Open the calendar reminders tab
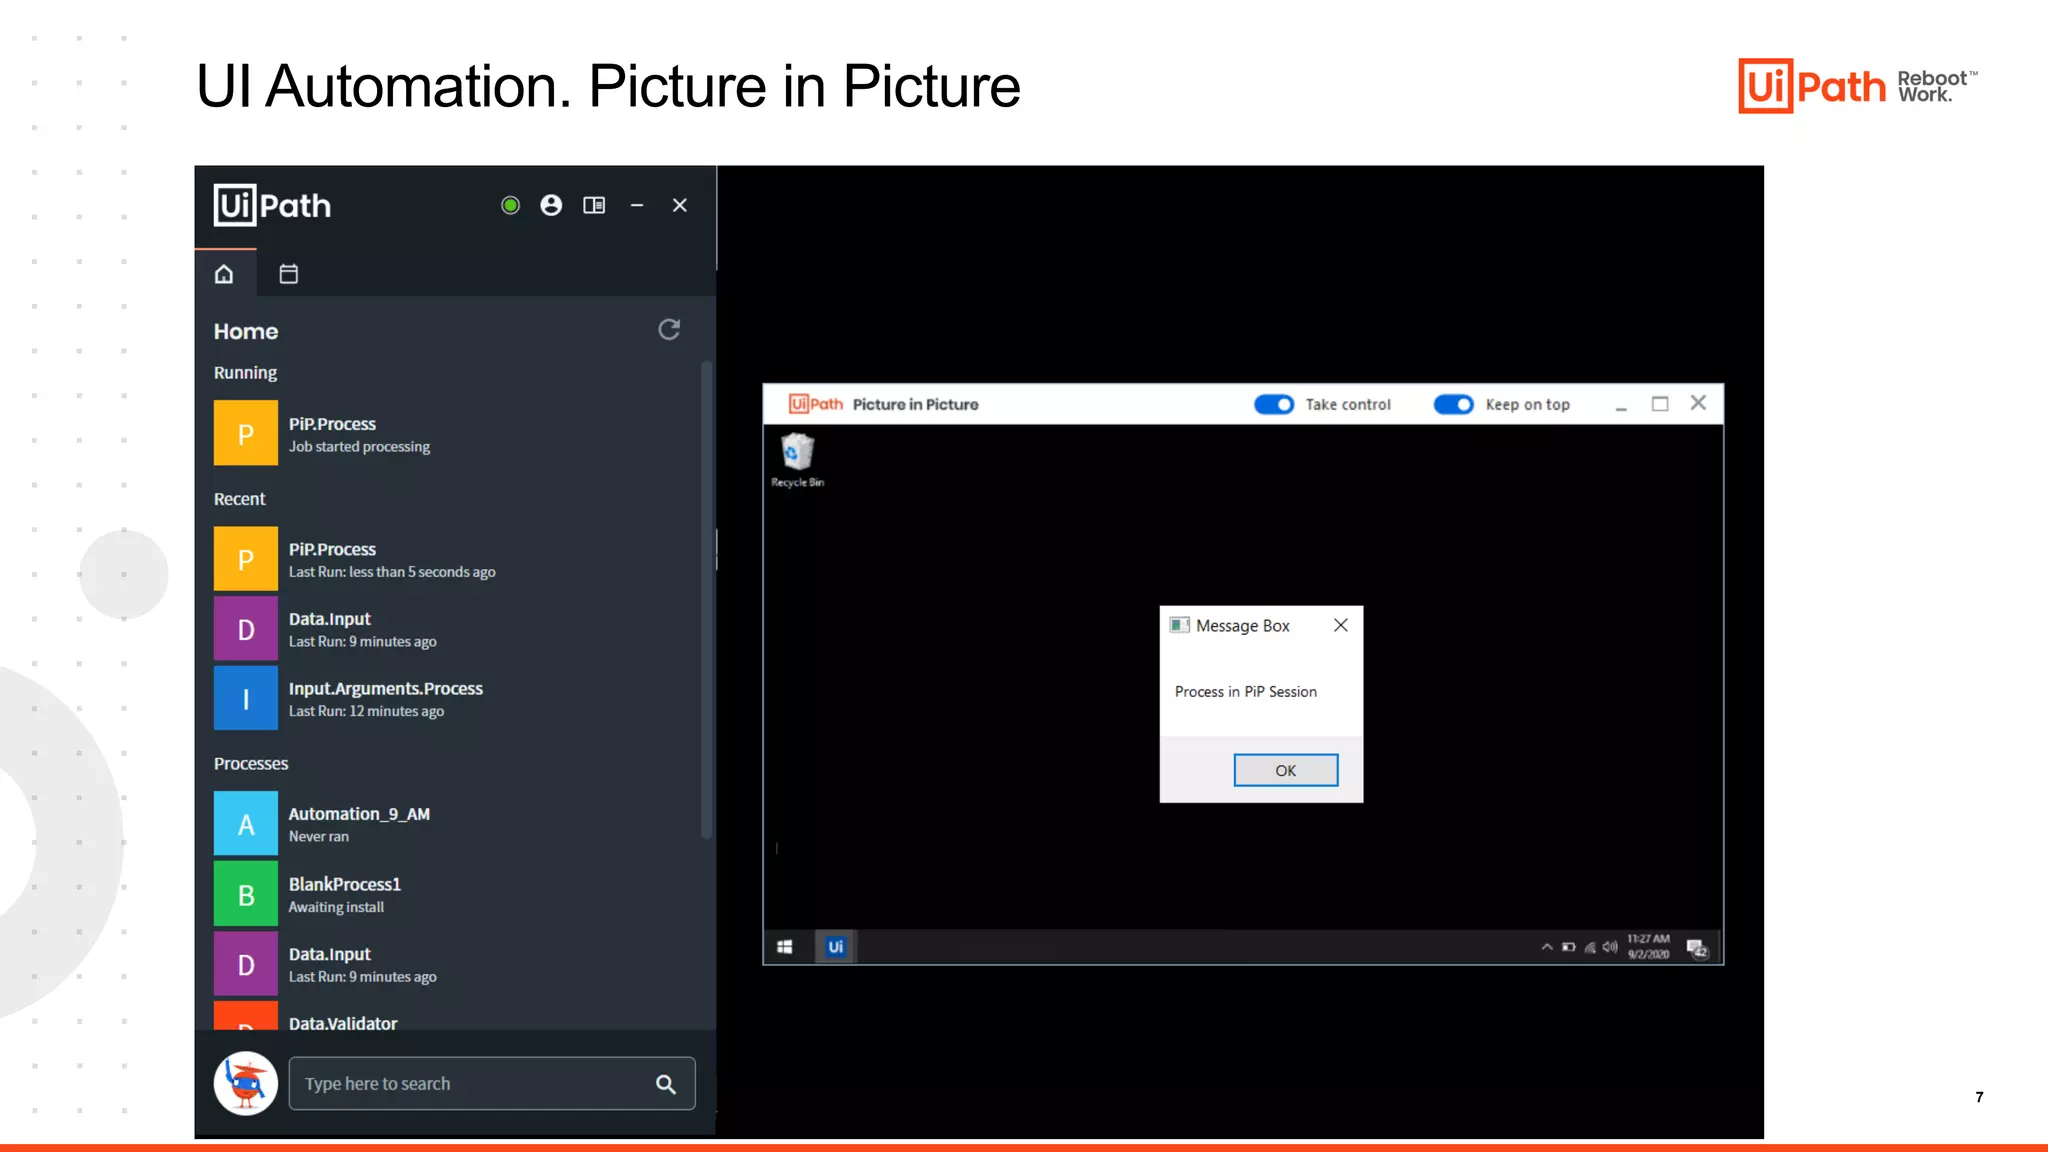The image size is (2048, 1152). [288, 273]
